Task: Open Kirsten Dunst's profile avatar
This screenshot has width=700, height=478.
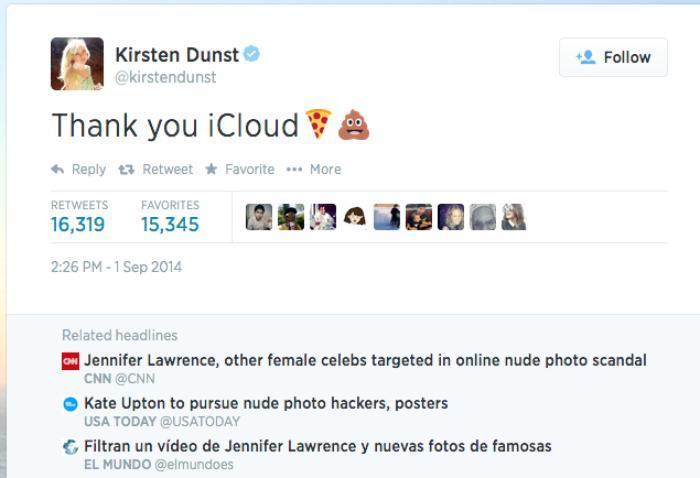Action: click(77, 64)
